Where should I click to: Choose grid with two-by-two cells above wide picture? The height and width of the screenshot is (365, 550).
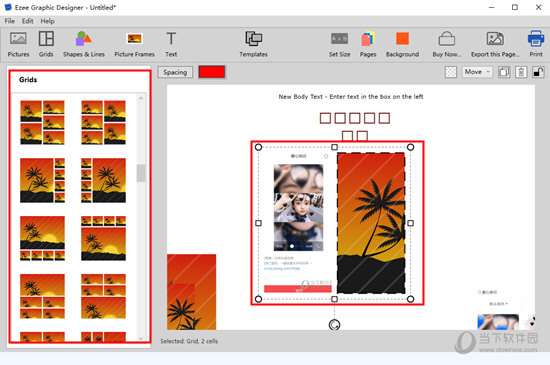[103, 296]
